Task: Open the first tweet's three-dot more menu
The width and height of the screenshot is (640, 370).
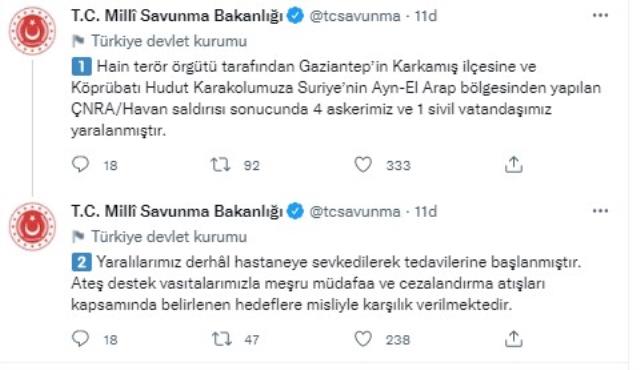Action: pos(600,16)
